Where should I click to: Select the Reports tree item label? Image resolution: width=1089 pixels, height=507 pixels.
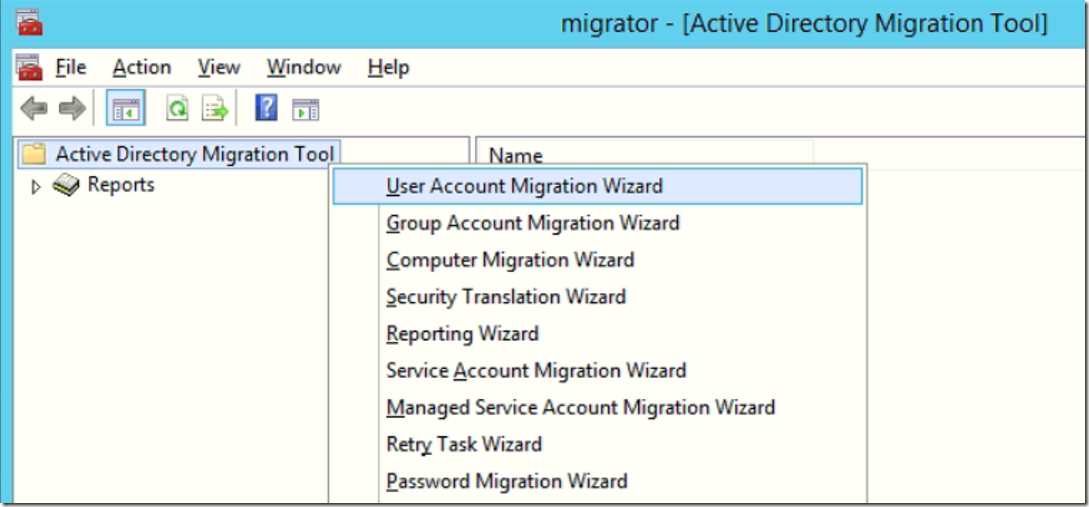121,185
